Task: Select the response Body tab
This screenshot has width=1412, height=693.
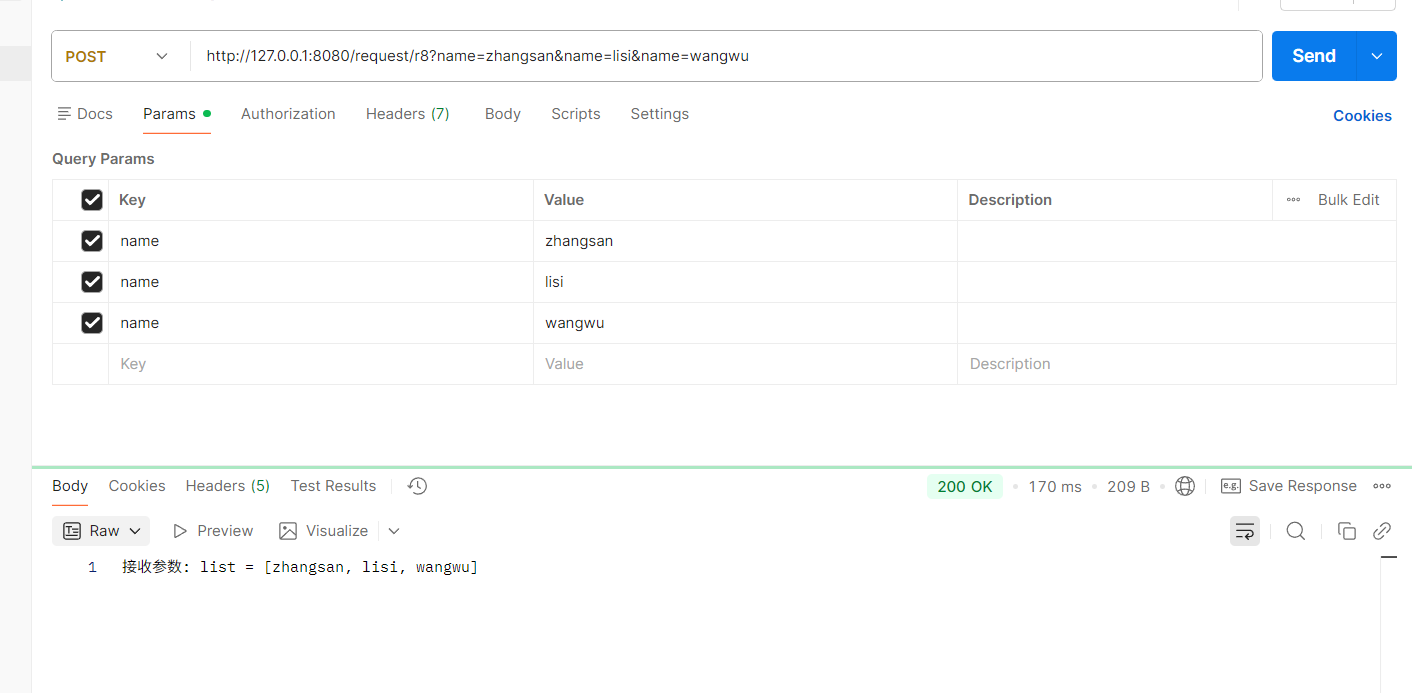Action: coord(70,486)
